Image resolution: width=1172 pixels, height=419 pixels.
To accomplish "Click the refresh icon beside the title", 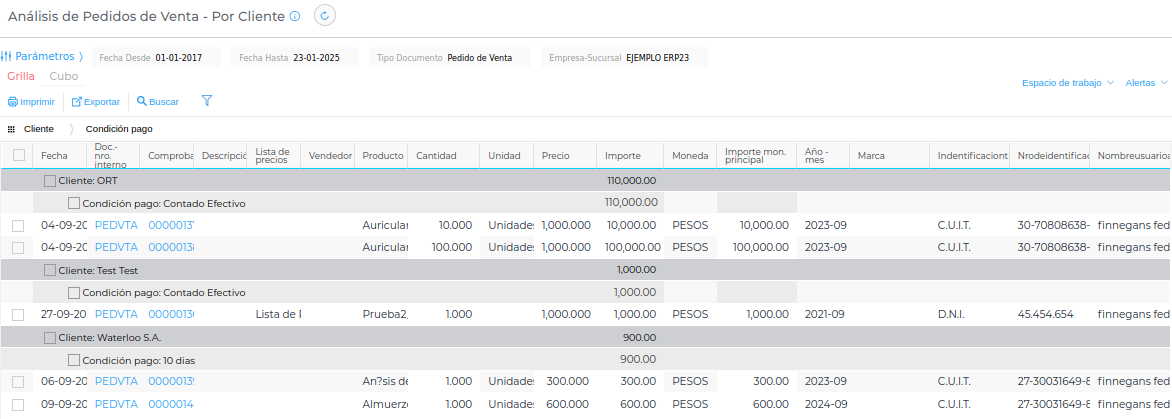I will 325,16.
